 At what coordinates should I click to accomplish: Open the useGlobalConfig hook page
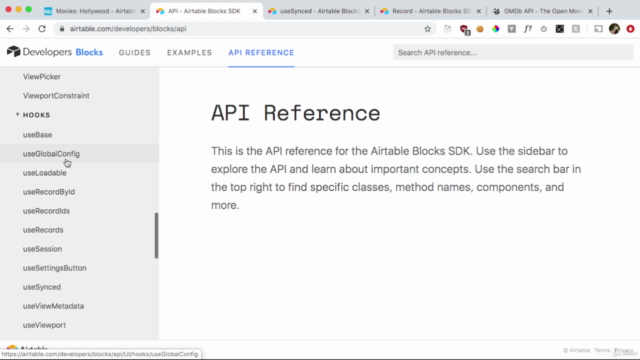point(51,154)
